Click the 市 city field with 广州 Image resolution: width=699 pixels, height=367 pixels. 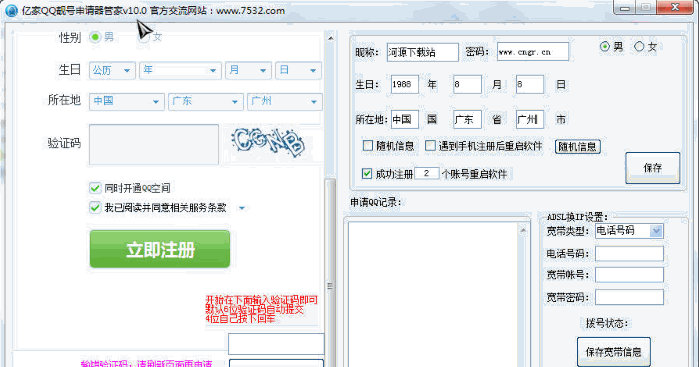pyautogui.click(x=530, y=120)
